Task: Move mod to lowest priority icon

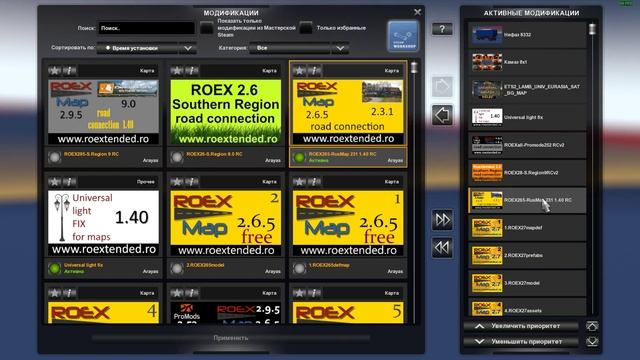Action: point(592,341)
